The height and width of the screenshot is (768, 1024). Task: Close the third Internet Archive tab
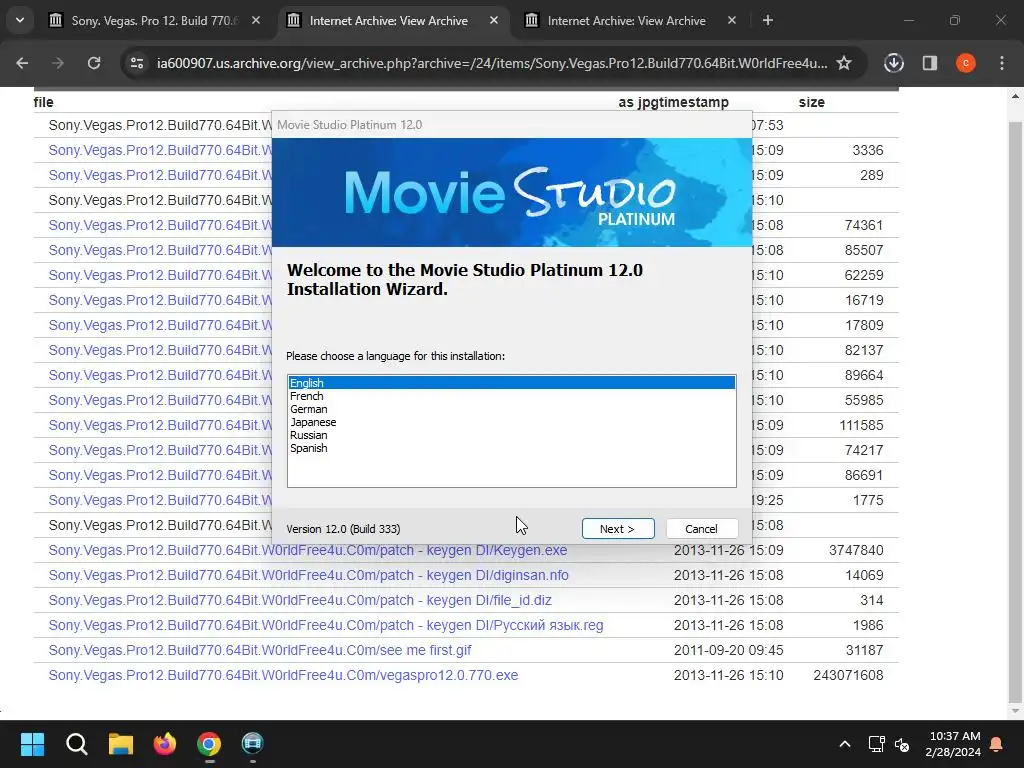pos(731,20)
